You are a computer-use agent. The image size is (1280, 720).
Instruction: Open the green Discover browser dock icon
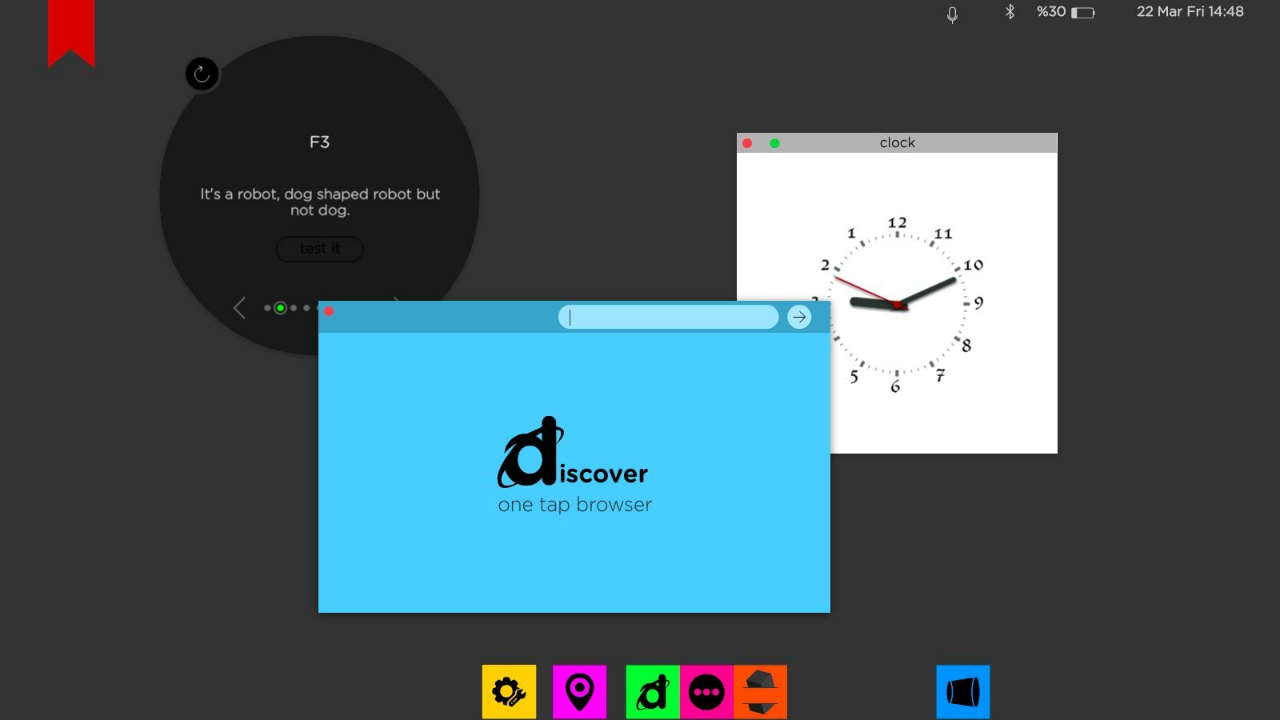tap(653, 691)
